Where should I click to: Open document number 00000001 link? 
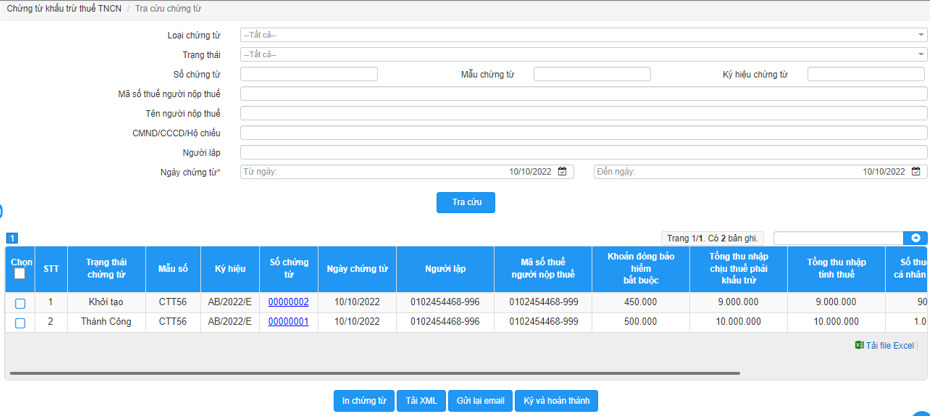(x=288, y=322)
